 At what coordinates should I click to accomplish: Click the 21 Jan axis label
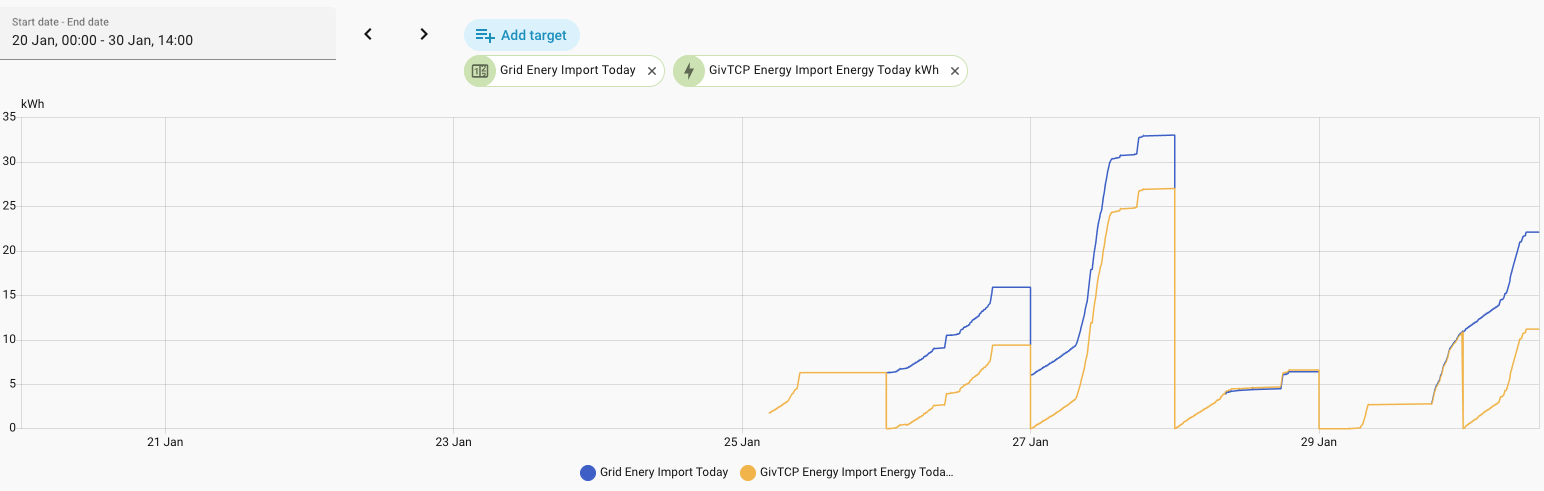165,441
